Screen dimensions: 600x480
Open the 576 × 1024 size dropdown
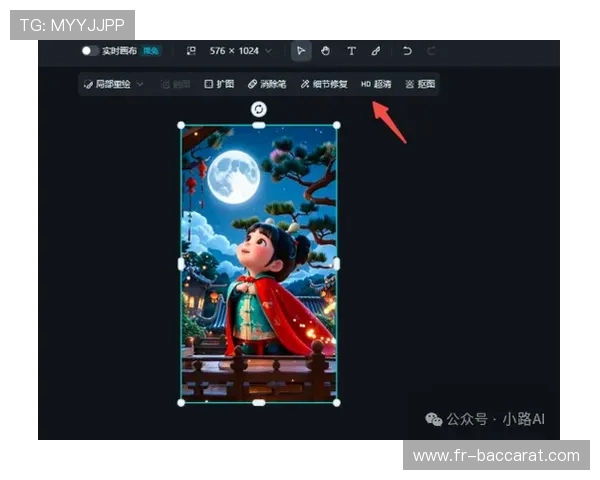click(240, 51)
